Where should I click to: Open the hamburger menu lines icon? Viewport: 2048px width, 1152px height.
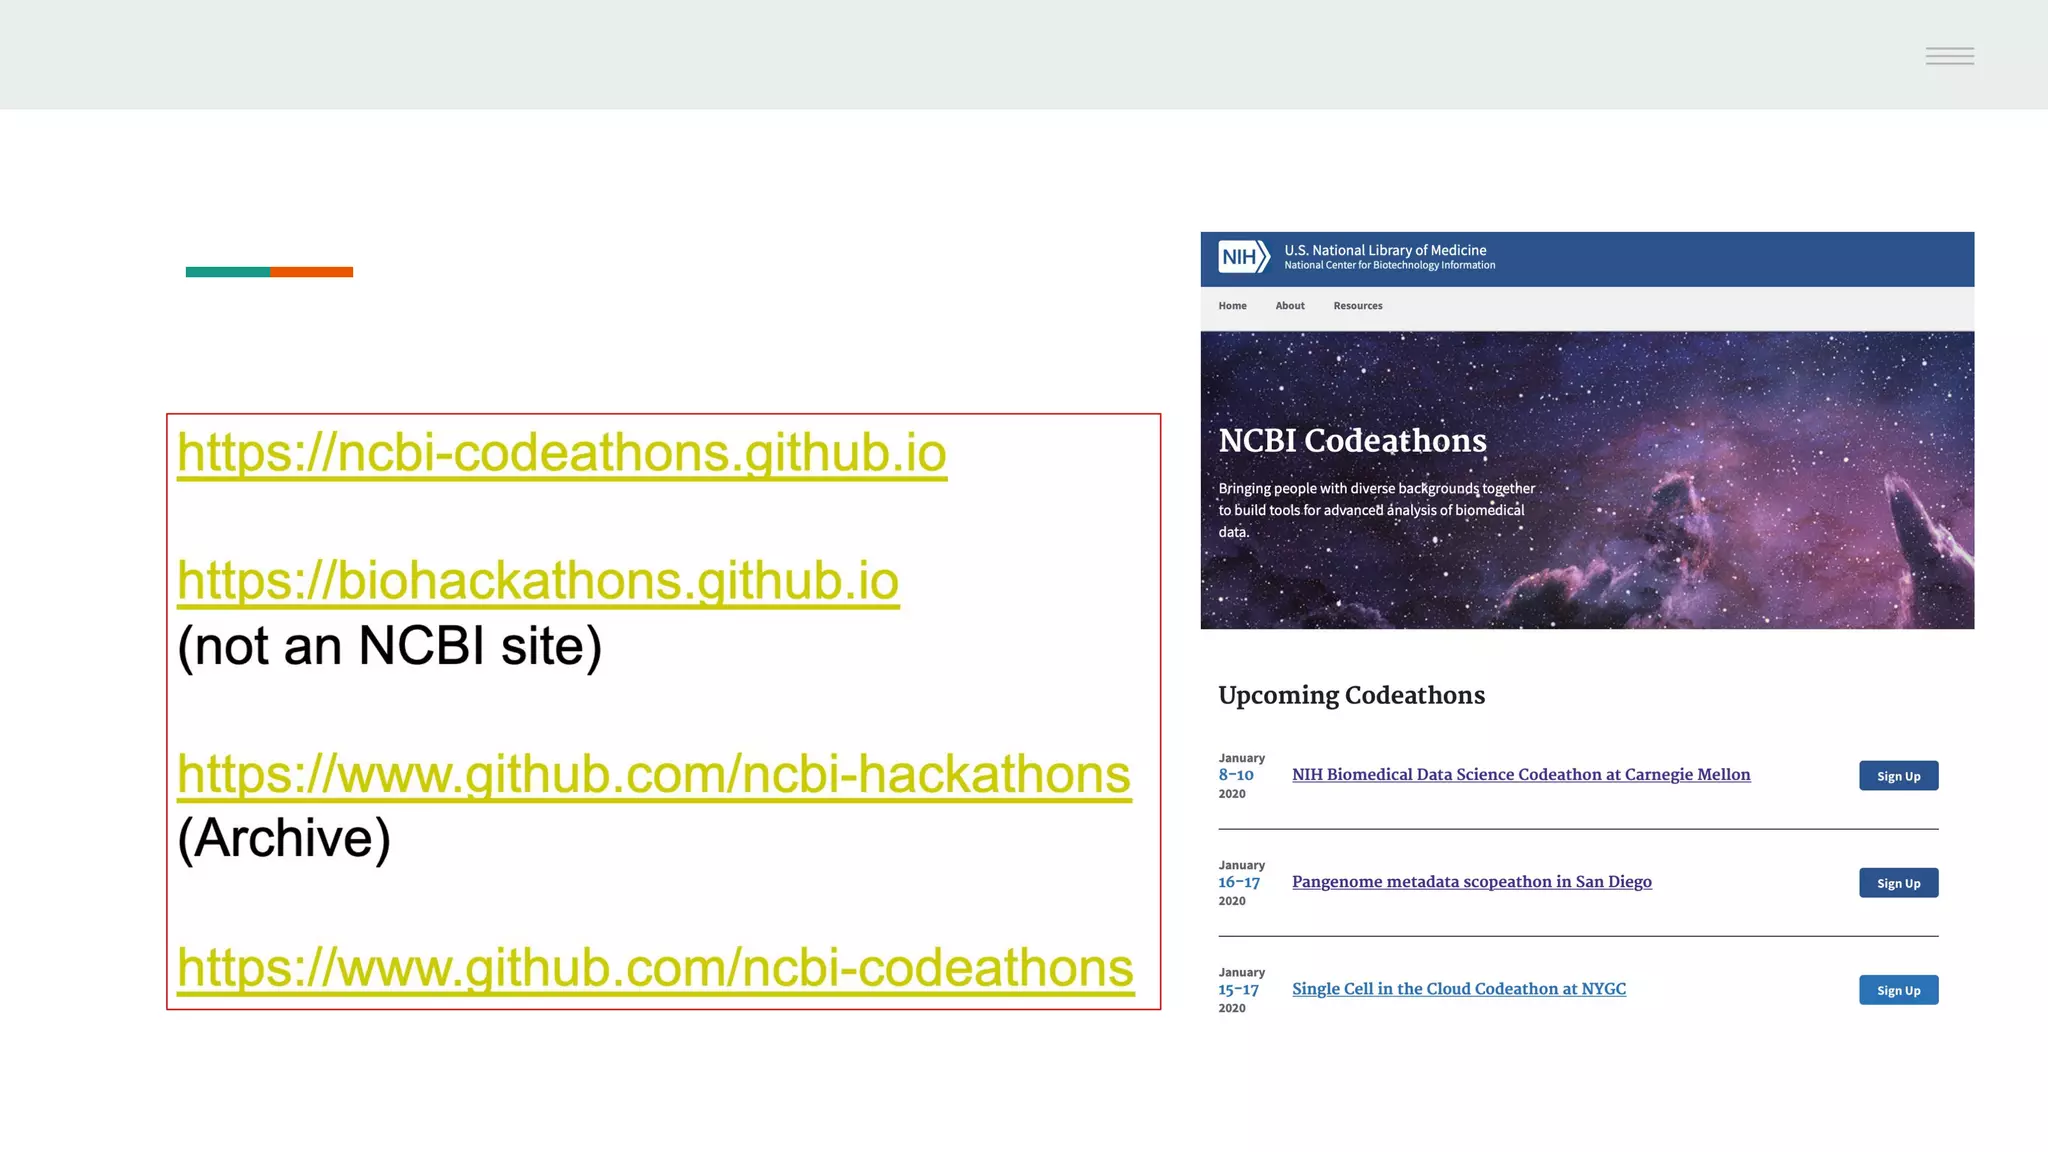tap(1950, 56)
